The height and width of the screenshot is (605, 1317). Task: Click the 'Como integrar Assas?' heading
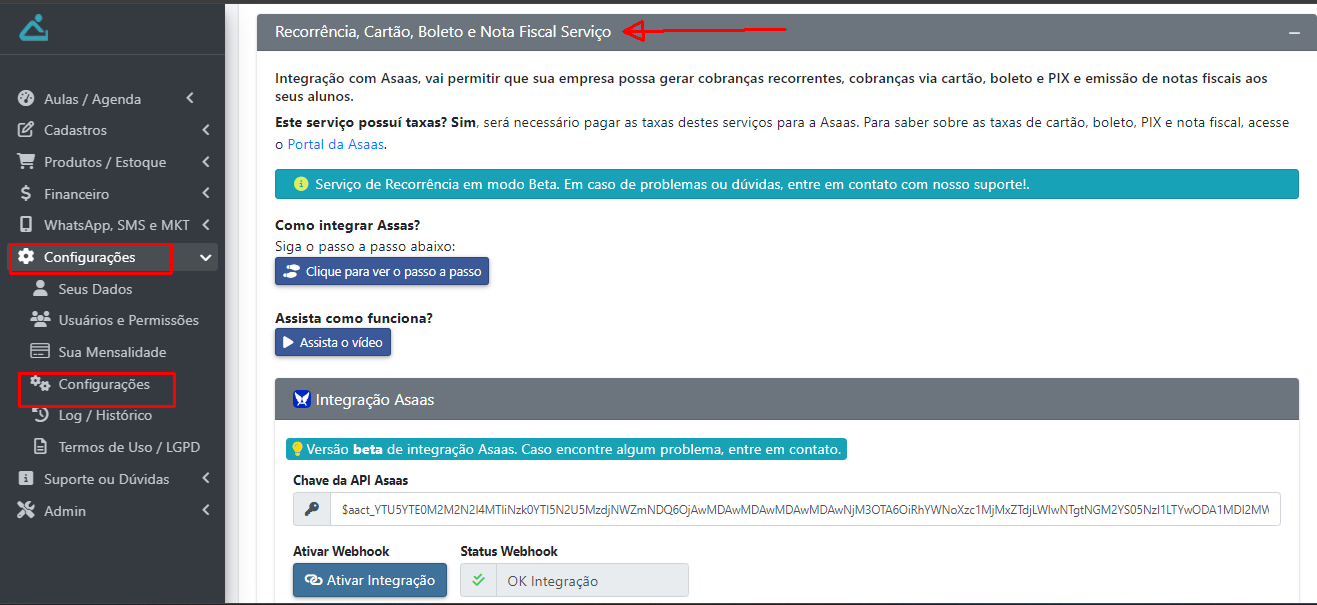tap(347, 225)
